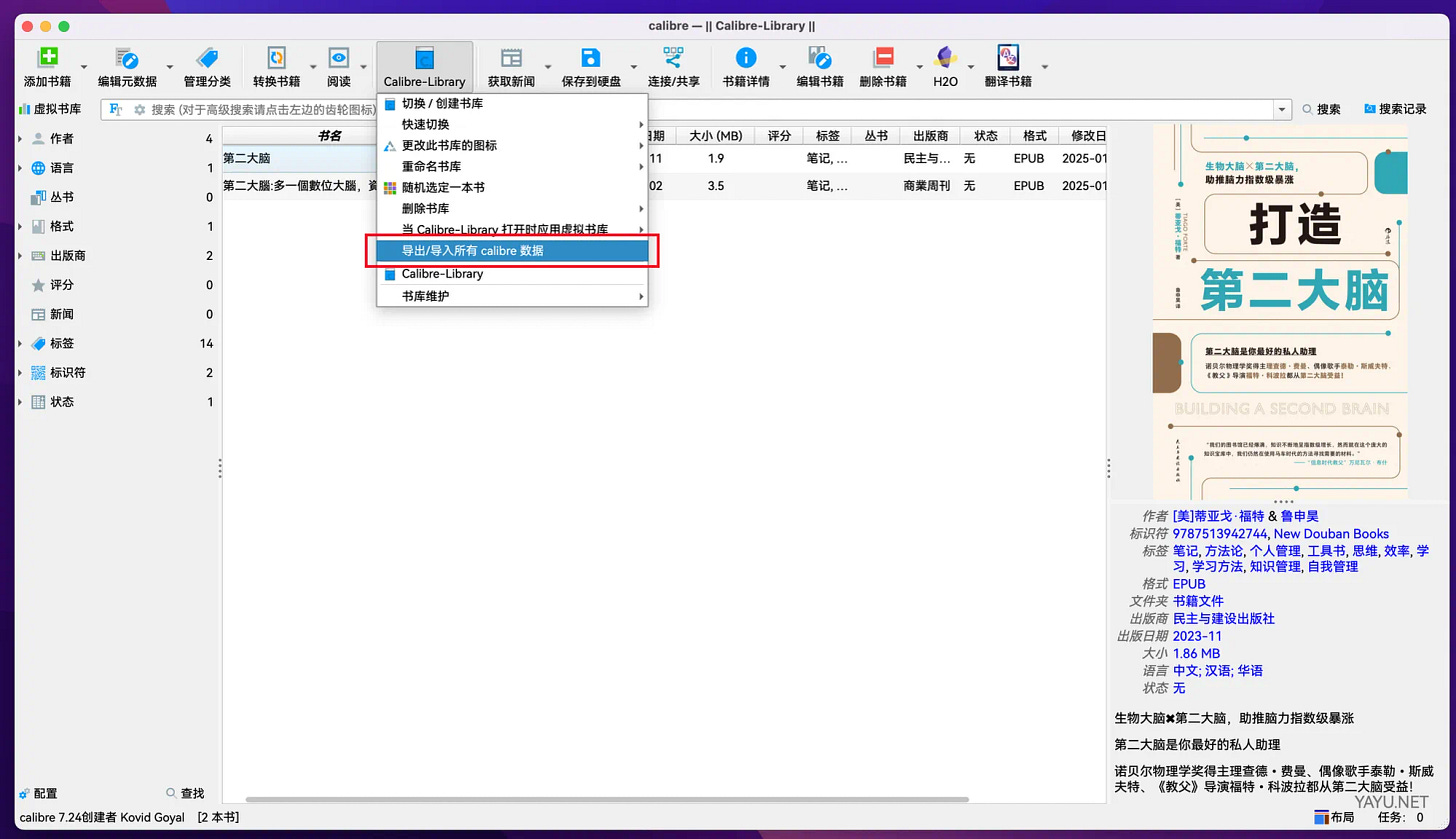Click the 布局 (layout) button

click(x=1334, y=817)
